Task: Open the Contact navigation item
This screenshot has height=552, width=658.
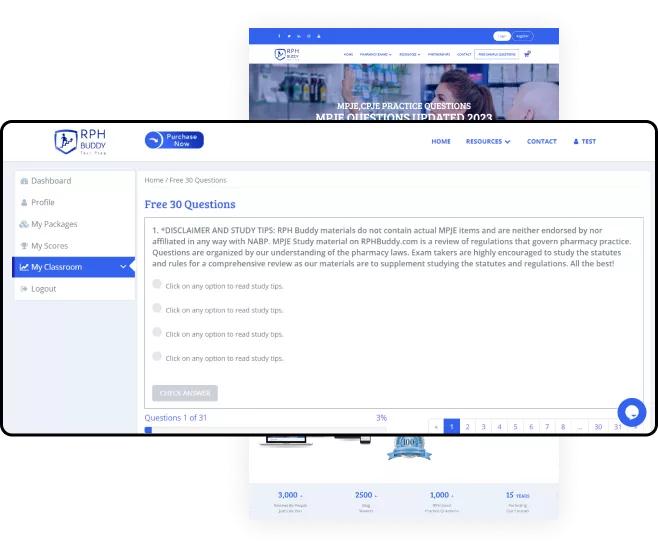Action: [542, 142]
